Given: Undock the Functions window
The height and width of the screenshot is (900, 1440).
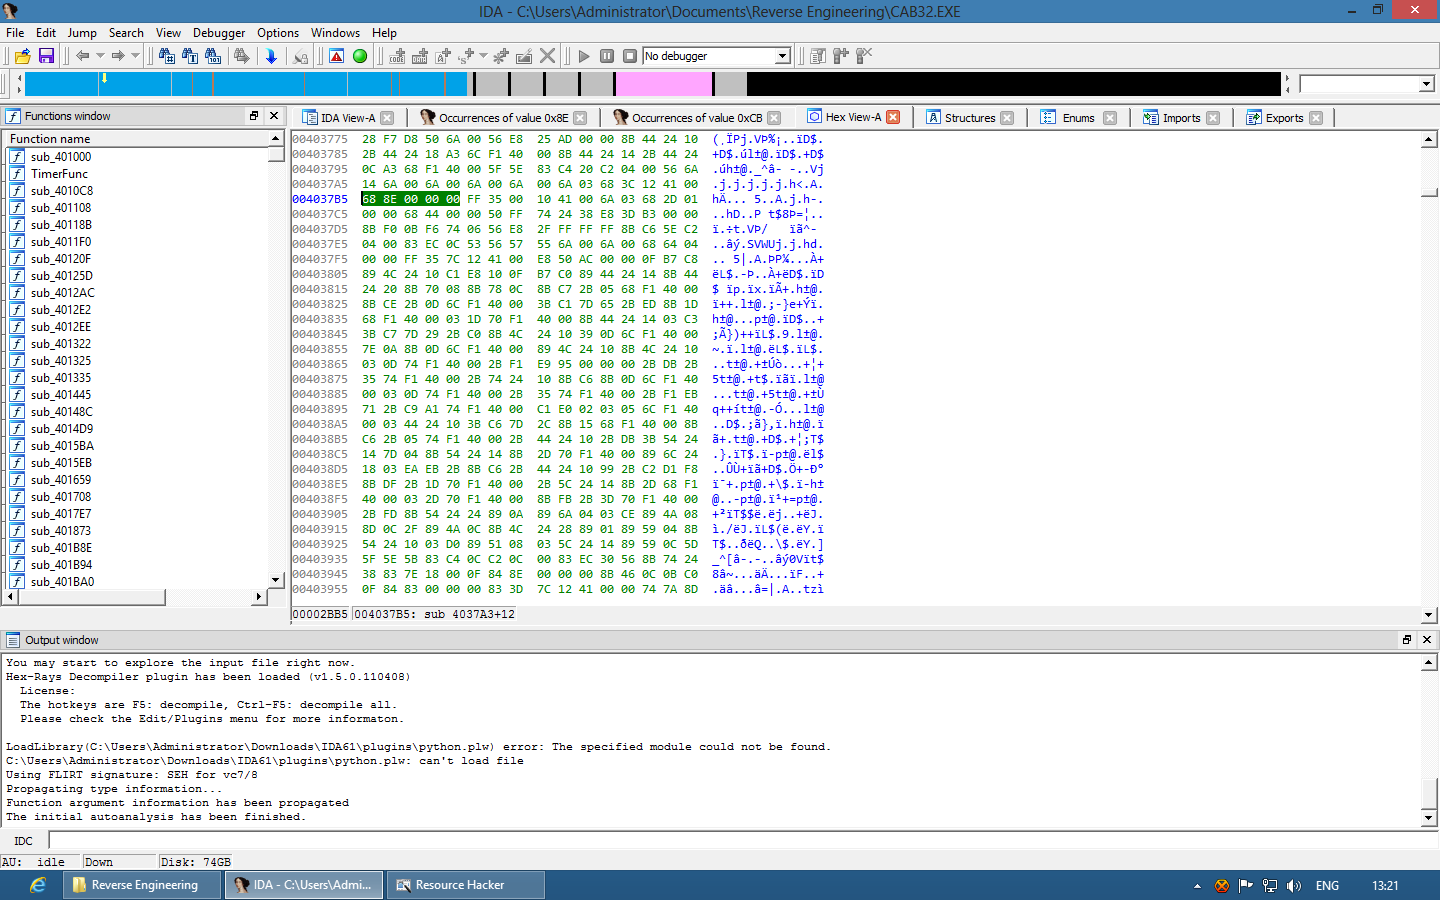Looking at the screenshot, I should pos(254,116).
